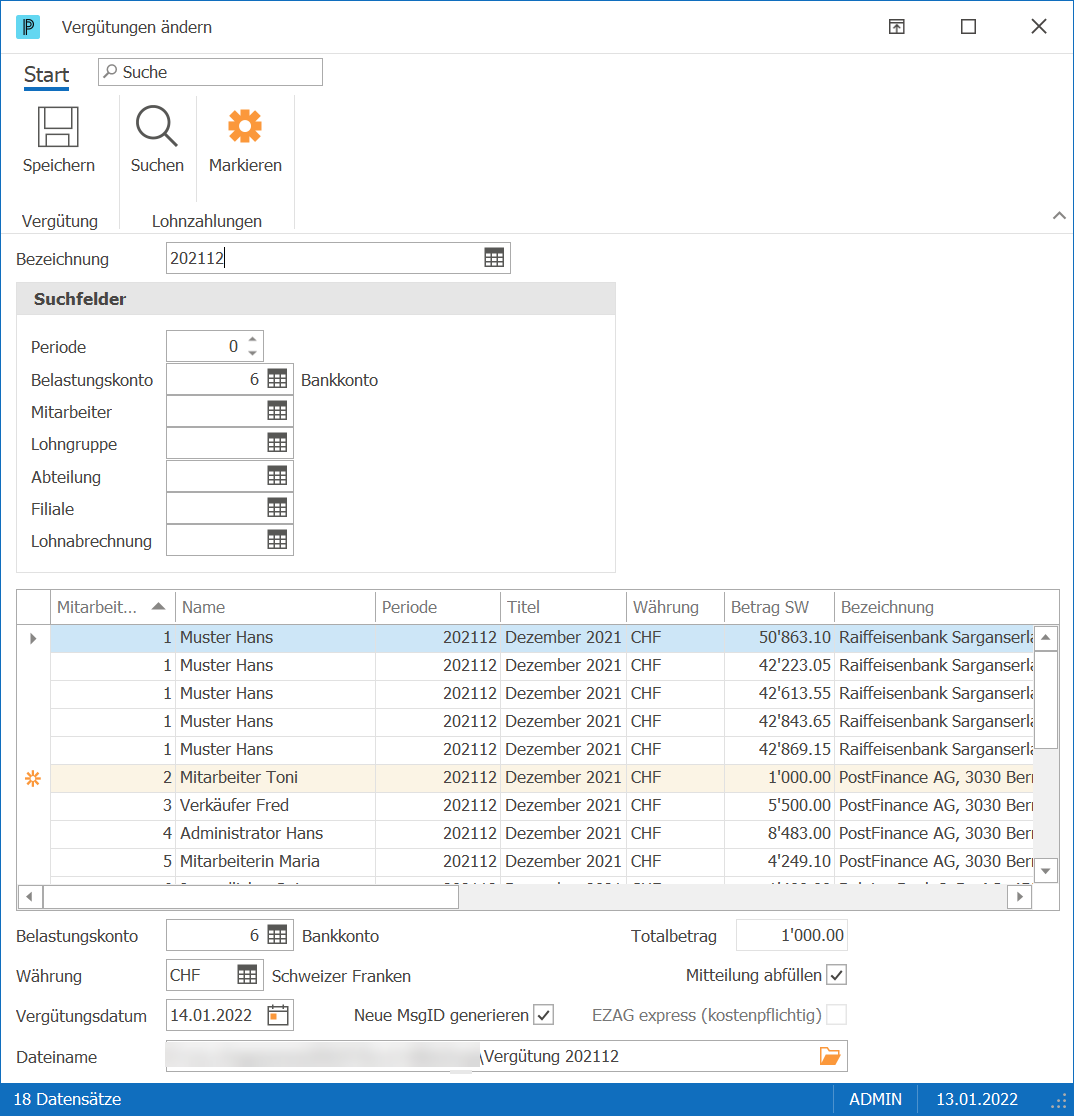1074x1116 pixels.
Task: Click the Währung column header
Action: (x=675, y=607)
